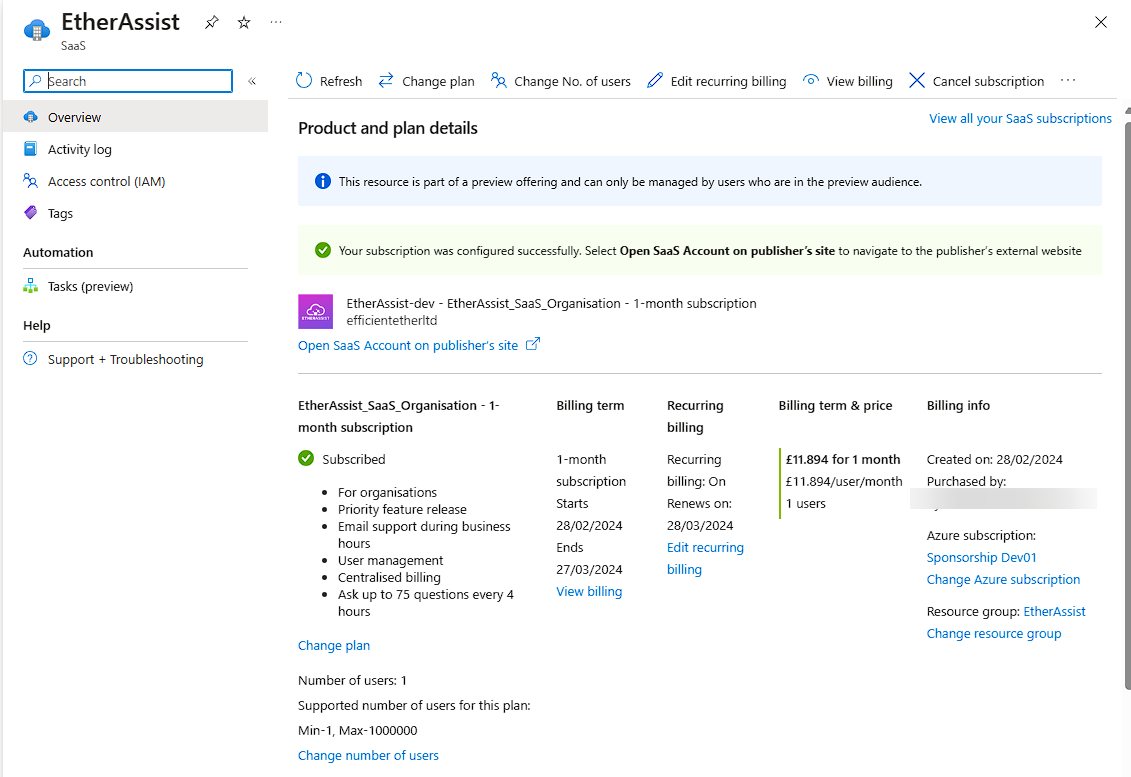This screenshot has height=777, width=1131.
Task: Click the green success checkmark in banner
Action: (x=323, y=250)
